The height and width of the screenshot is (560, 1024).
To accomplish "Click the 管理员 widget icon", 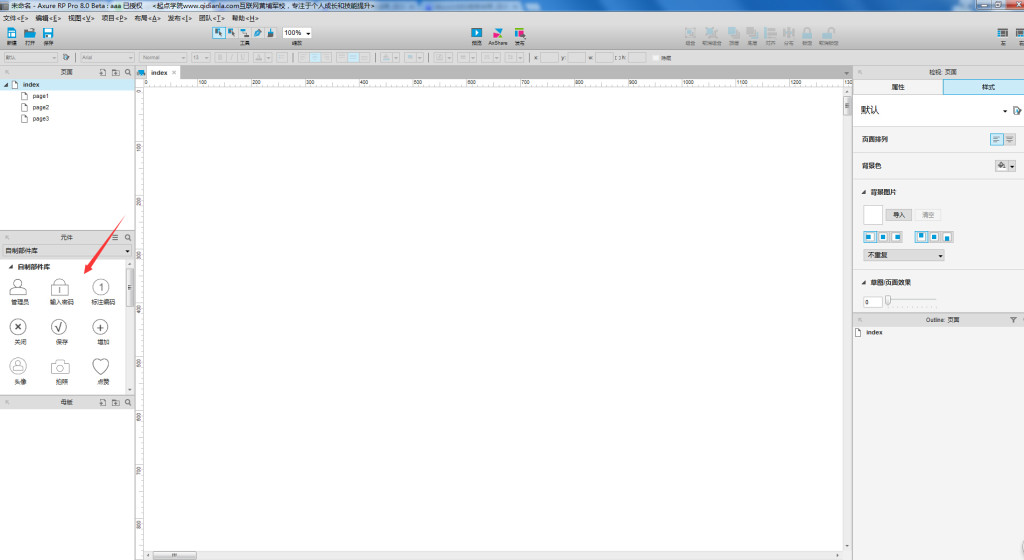I will (x=18, y=287).
